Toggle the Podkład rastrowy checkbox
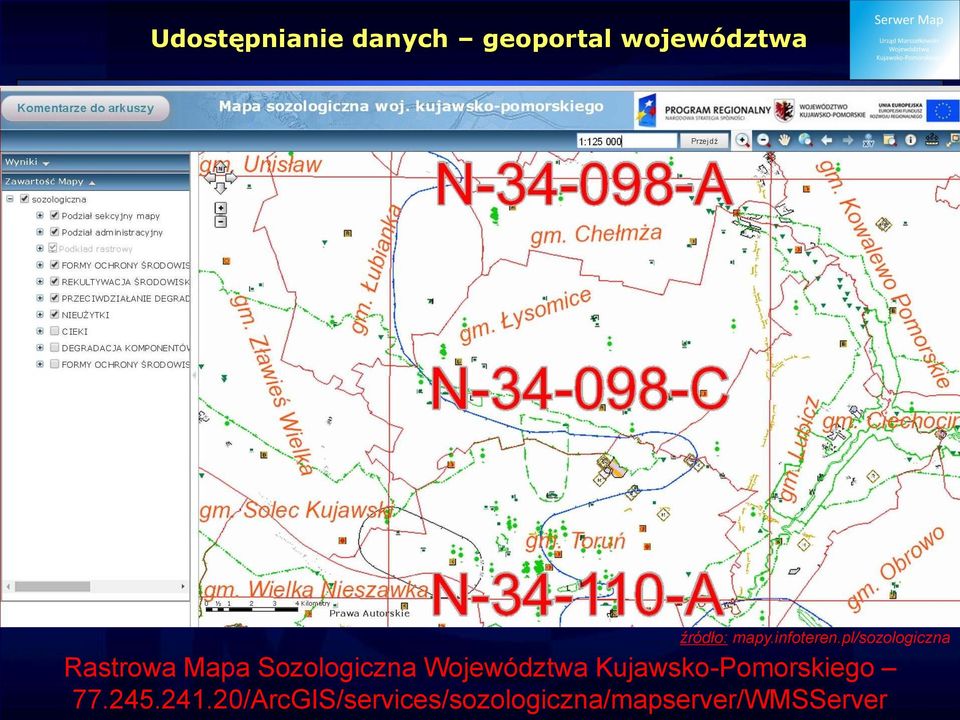Screen dimensions: 960x720 (x=53, y=248)
